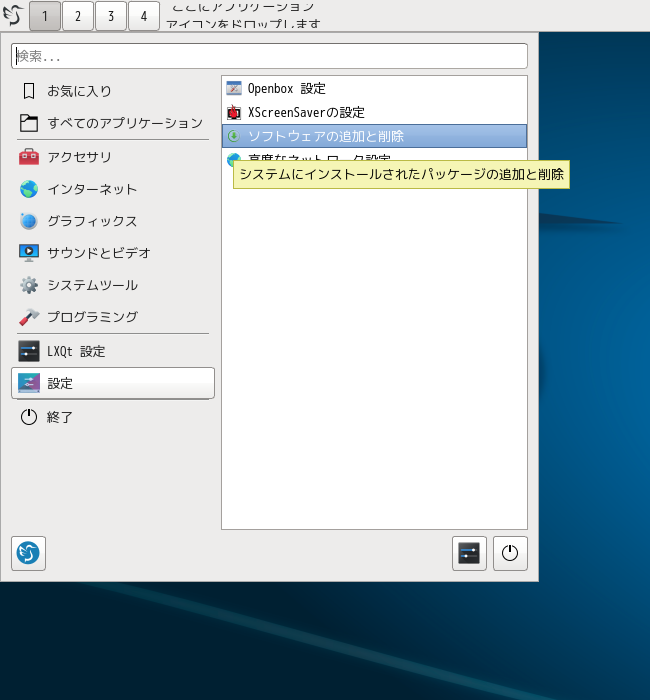Open the 終了 leave category
Viewport: 650px width, 700px height.
pos(112,417)
